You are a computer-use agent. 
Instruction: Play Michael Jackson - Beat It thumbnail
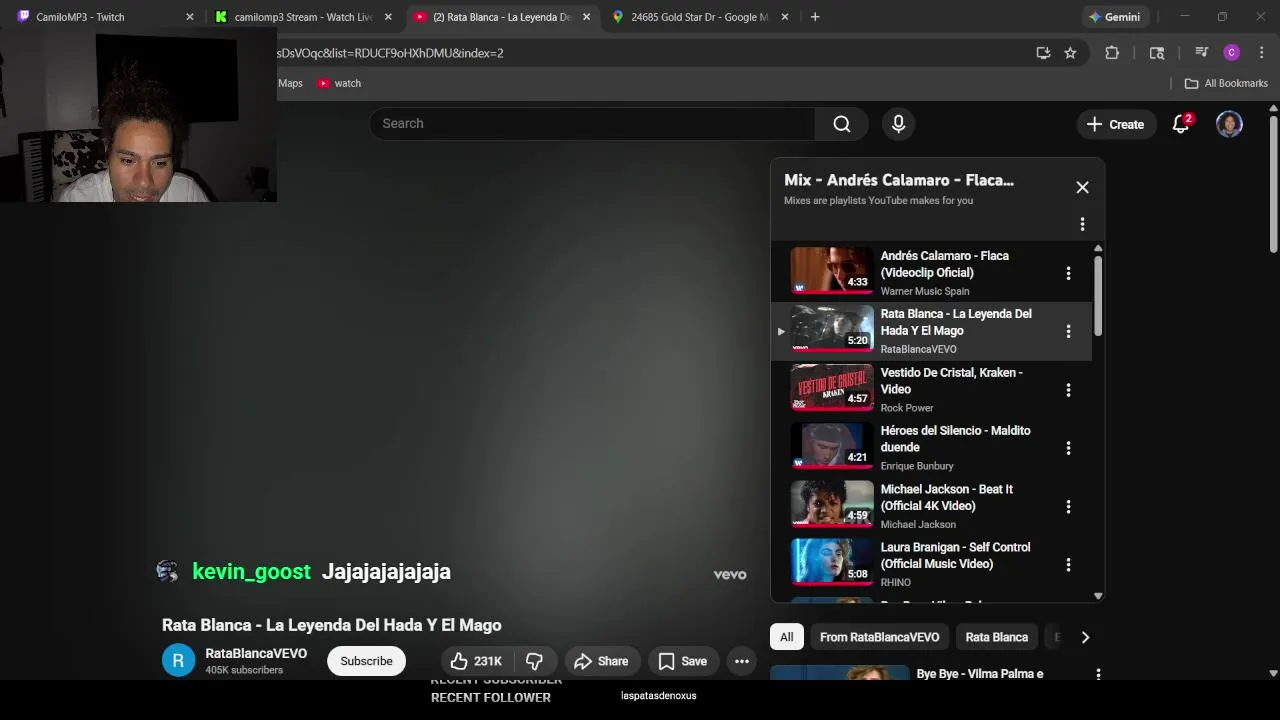832,504
